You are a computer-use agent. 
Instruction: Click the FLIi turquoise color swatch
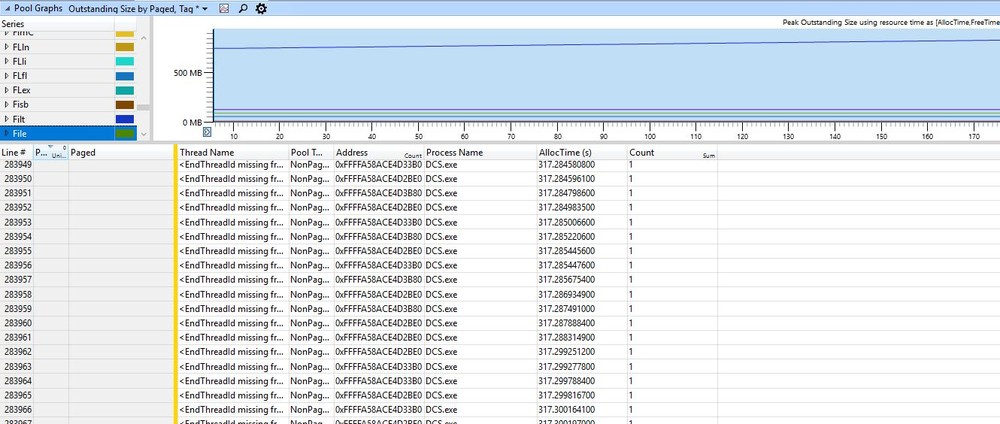[x=124, y=62]
